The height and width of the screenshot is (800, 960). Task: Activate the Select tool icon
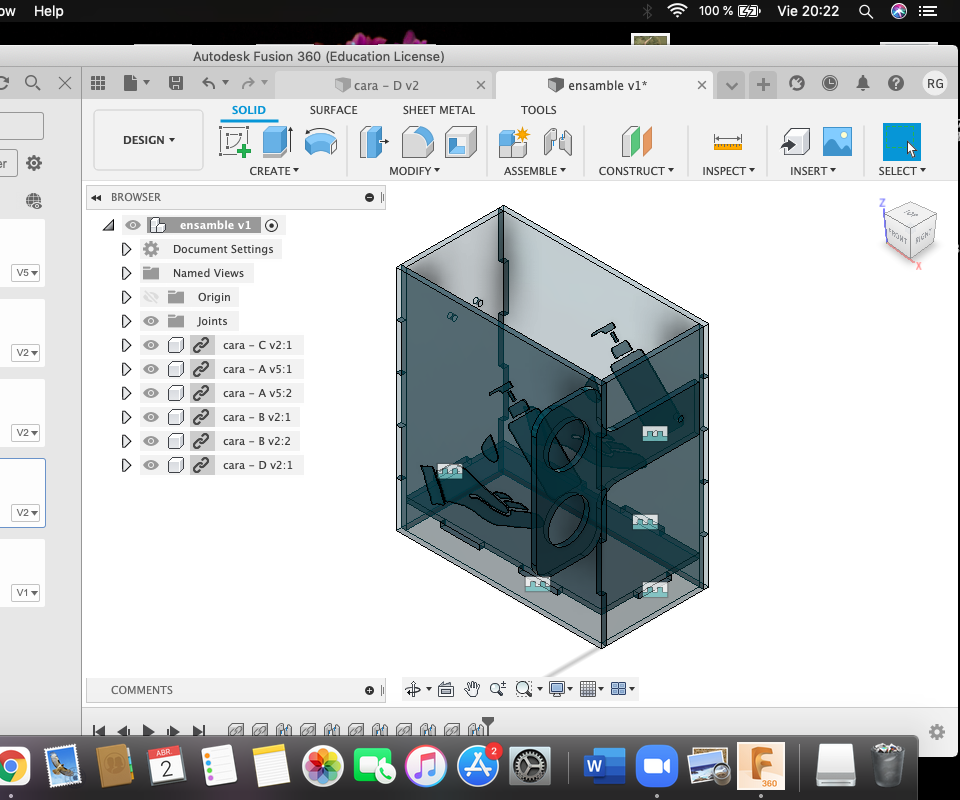(x=902, y=142)
